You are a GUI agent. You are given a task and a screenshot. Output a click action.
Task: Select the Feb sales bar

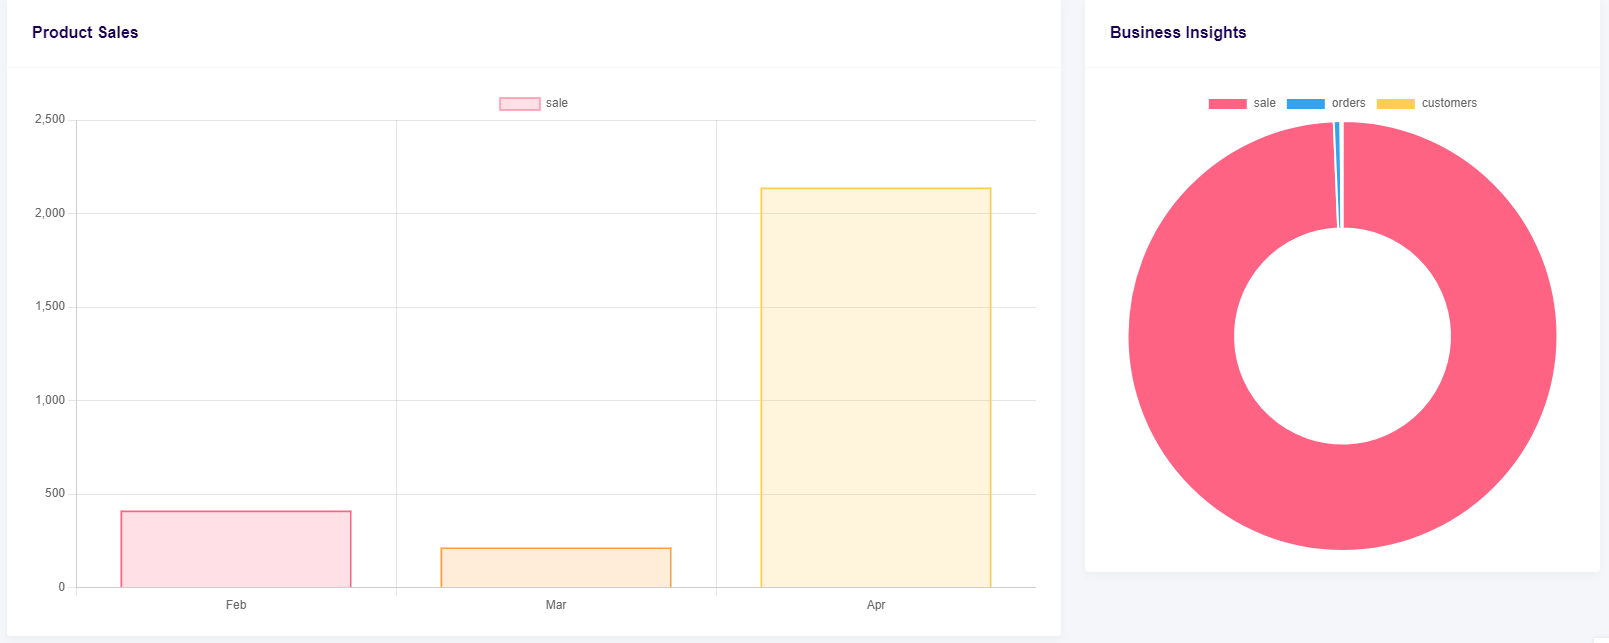(236, 549)
